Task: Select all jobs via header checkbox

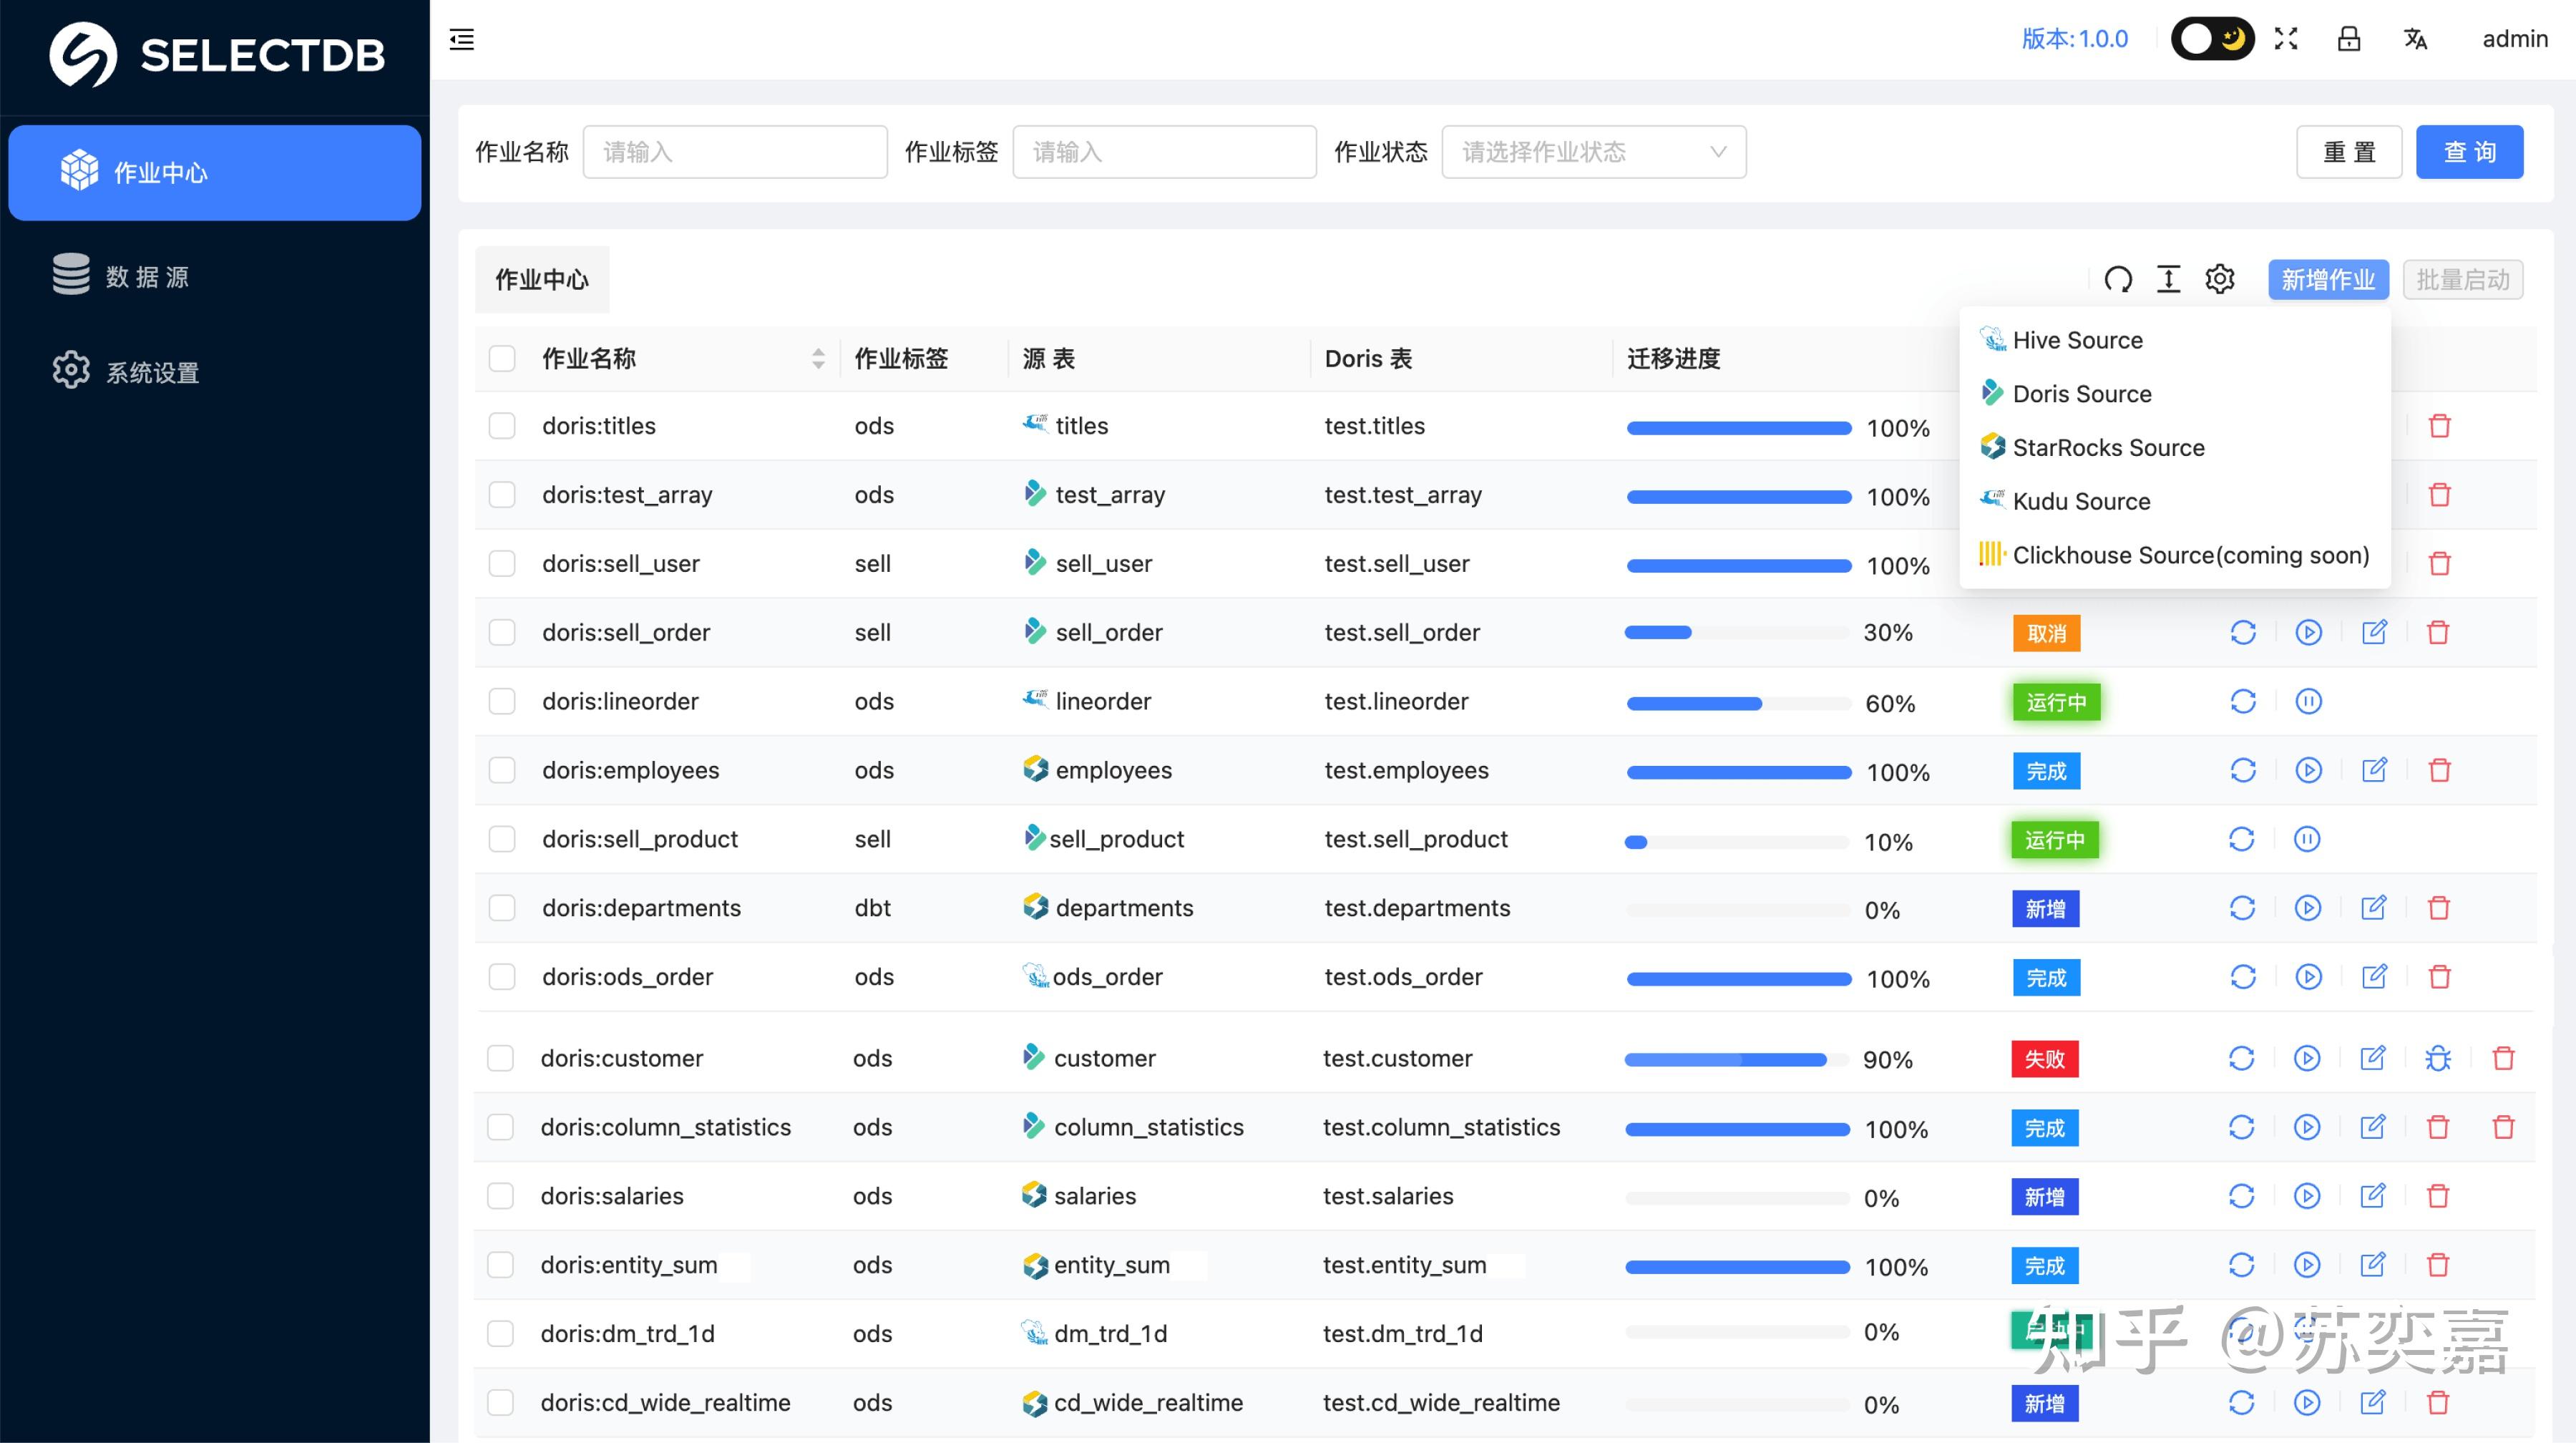Action: [x=502, y=358]
